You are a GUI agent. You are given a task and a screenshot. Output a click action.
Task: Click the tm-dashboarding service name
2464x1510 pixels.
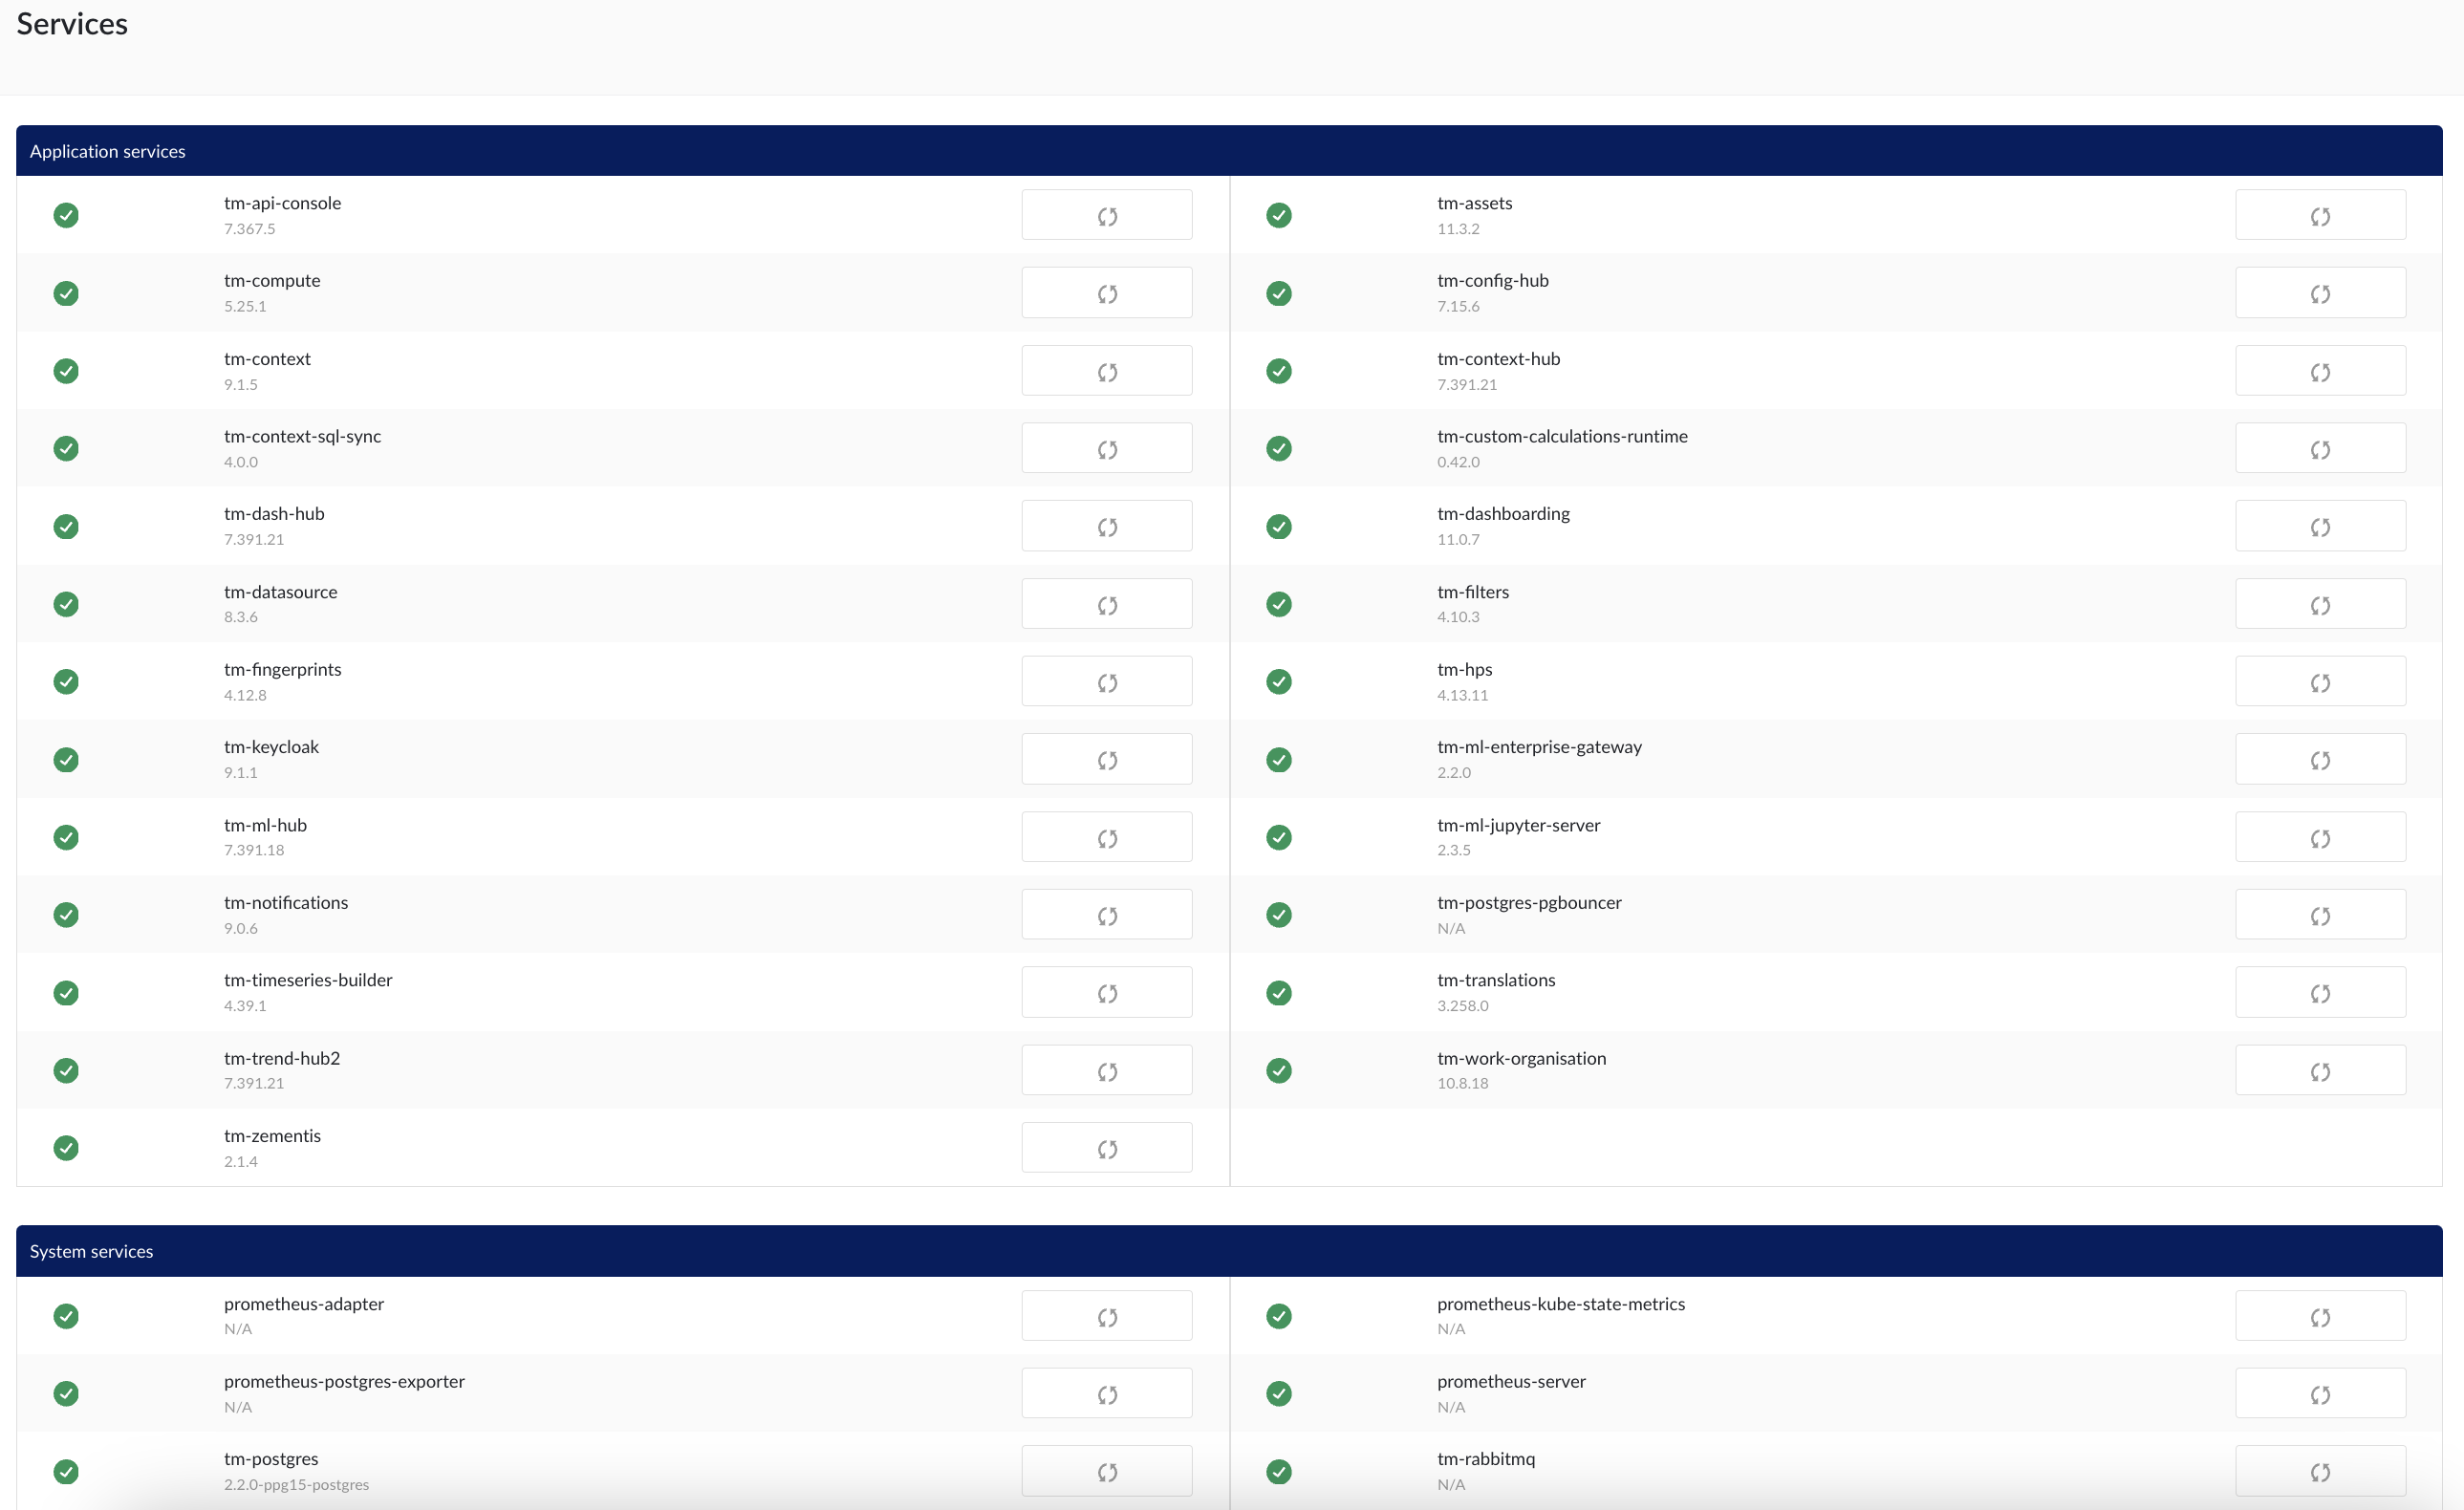(1503, 514)
